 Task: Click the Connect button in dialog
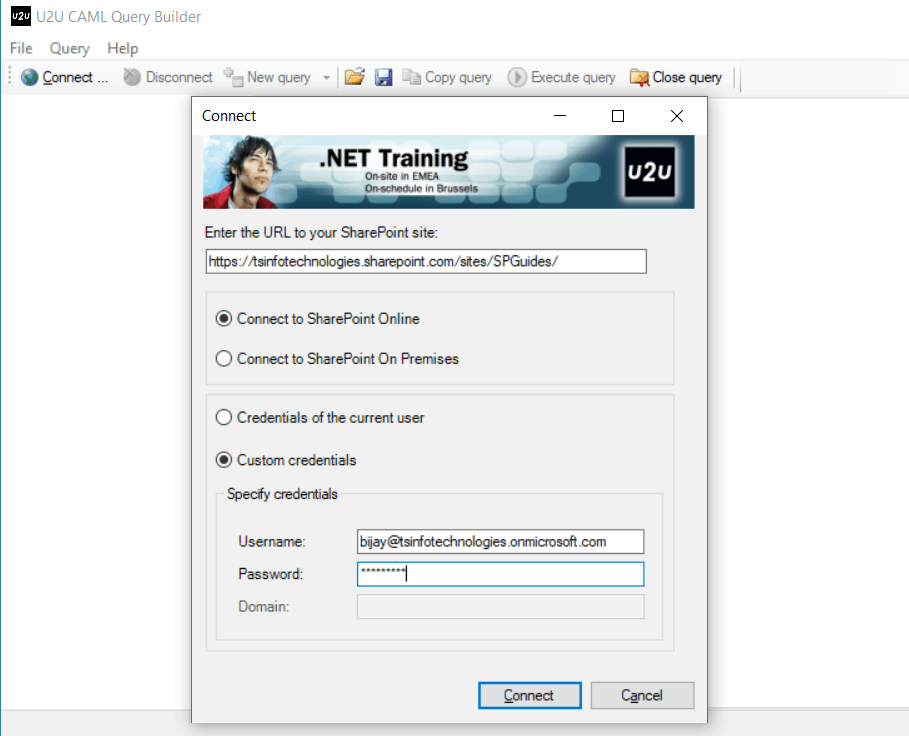click(530, 695)
